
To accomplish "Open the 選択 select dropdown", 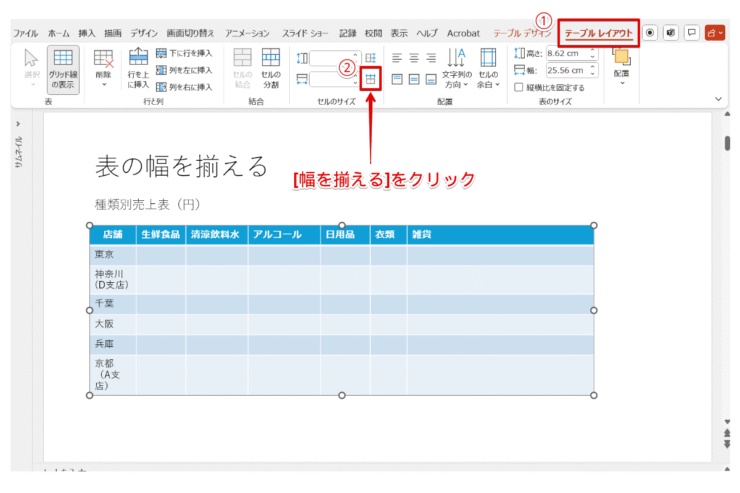I will [32, 69].
